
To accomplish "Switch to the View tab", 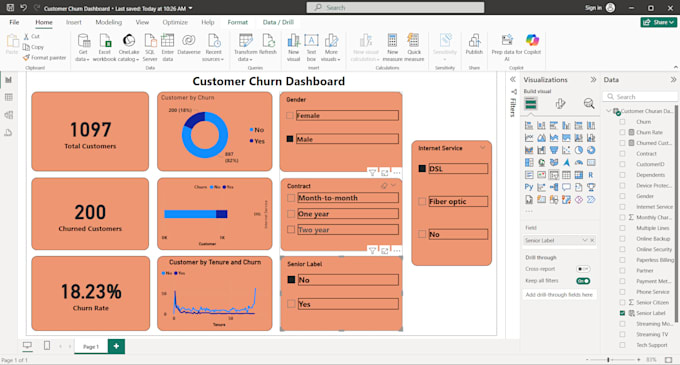I will [x=142, y=22].
